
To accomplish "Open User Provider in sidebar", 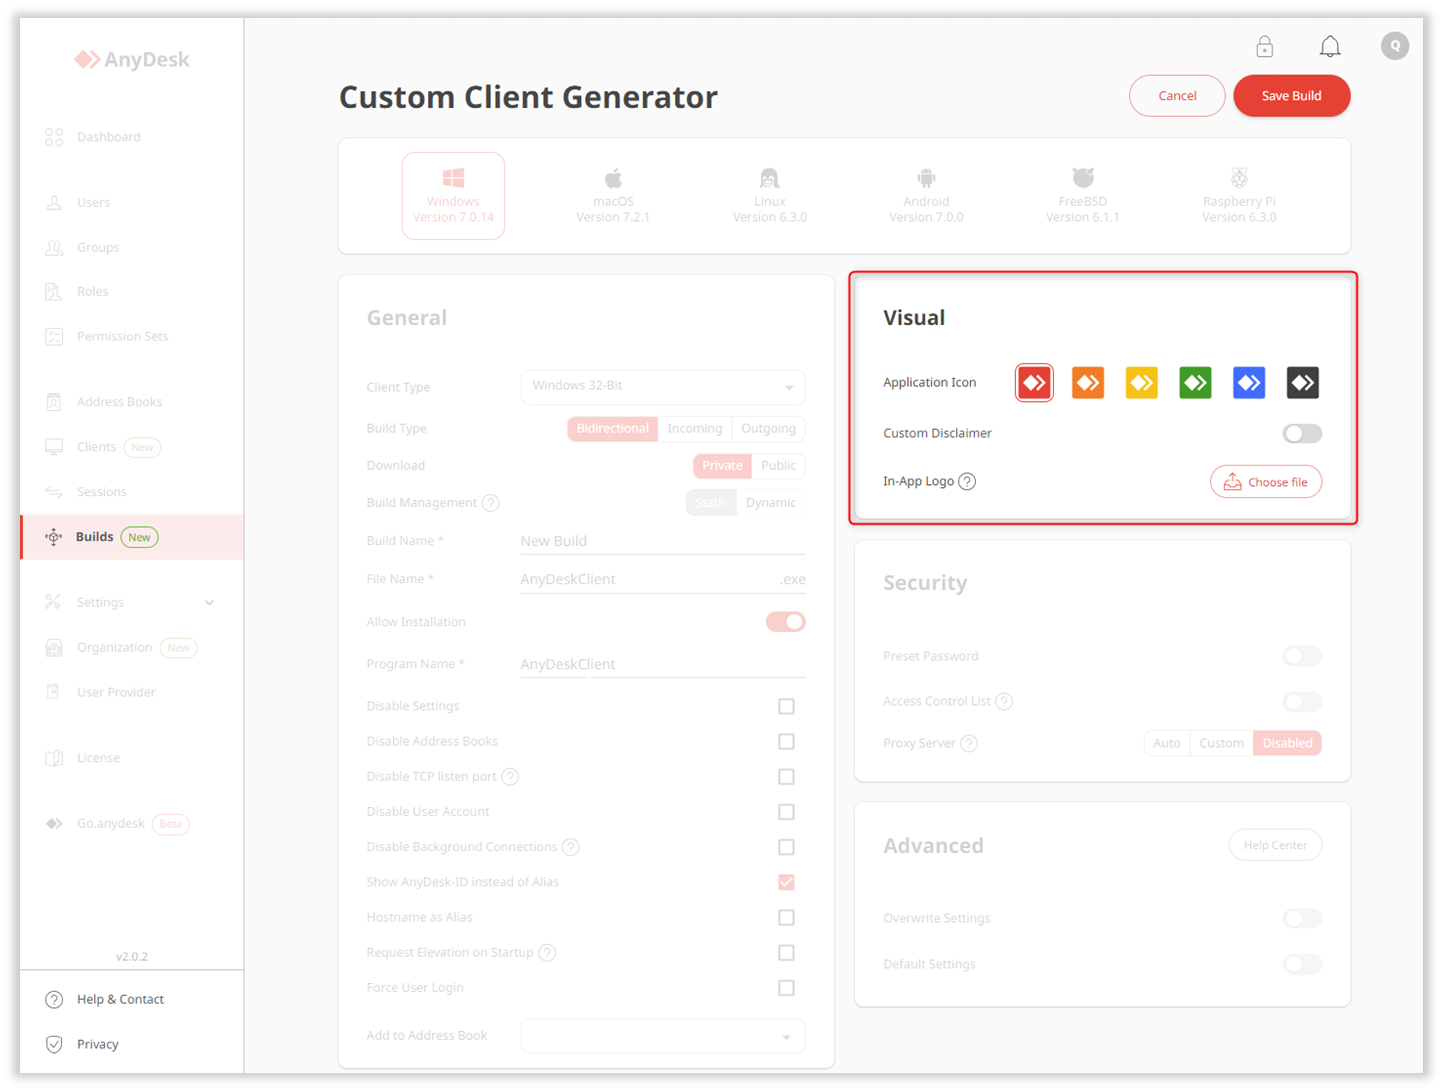I will 131,692.
